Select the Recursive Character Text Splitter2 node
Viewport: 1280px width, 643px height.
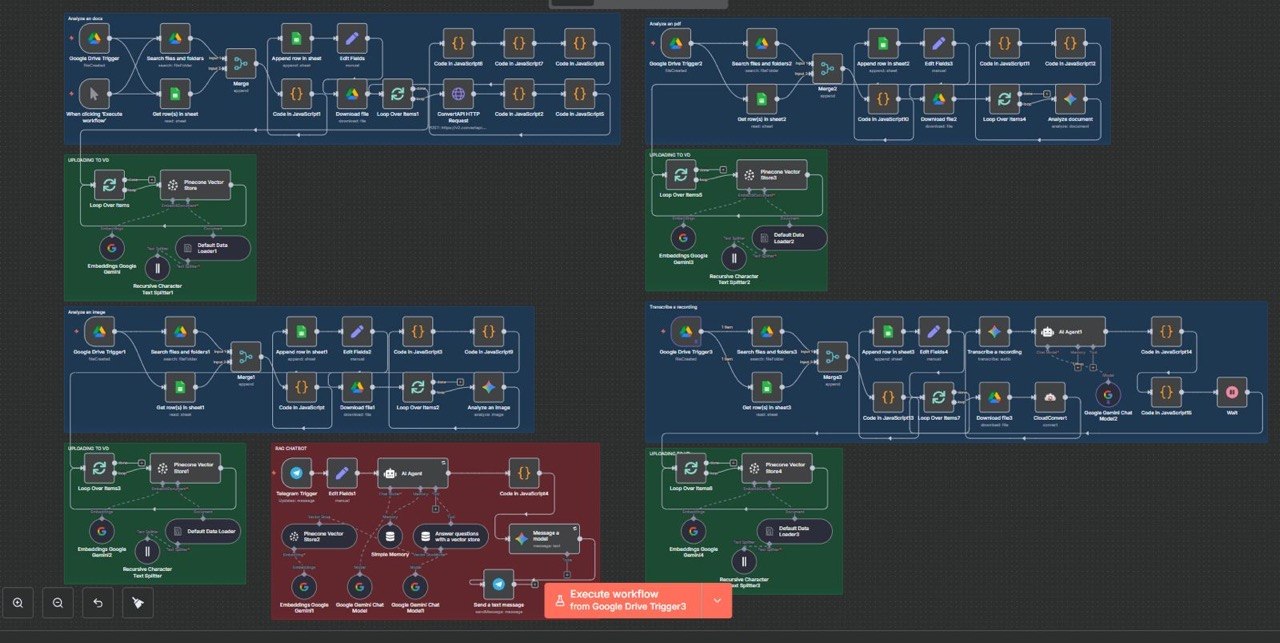pos(734,258)
